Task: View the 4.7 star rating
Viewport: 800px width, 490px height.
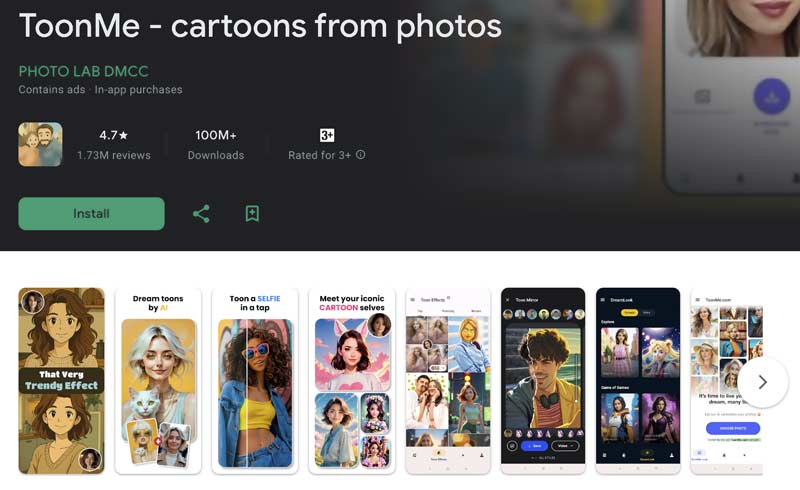Action: coord(114,135)
